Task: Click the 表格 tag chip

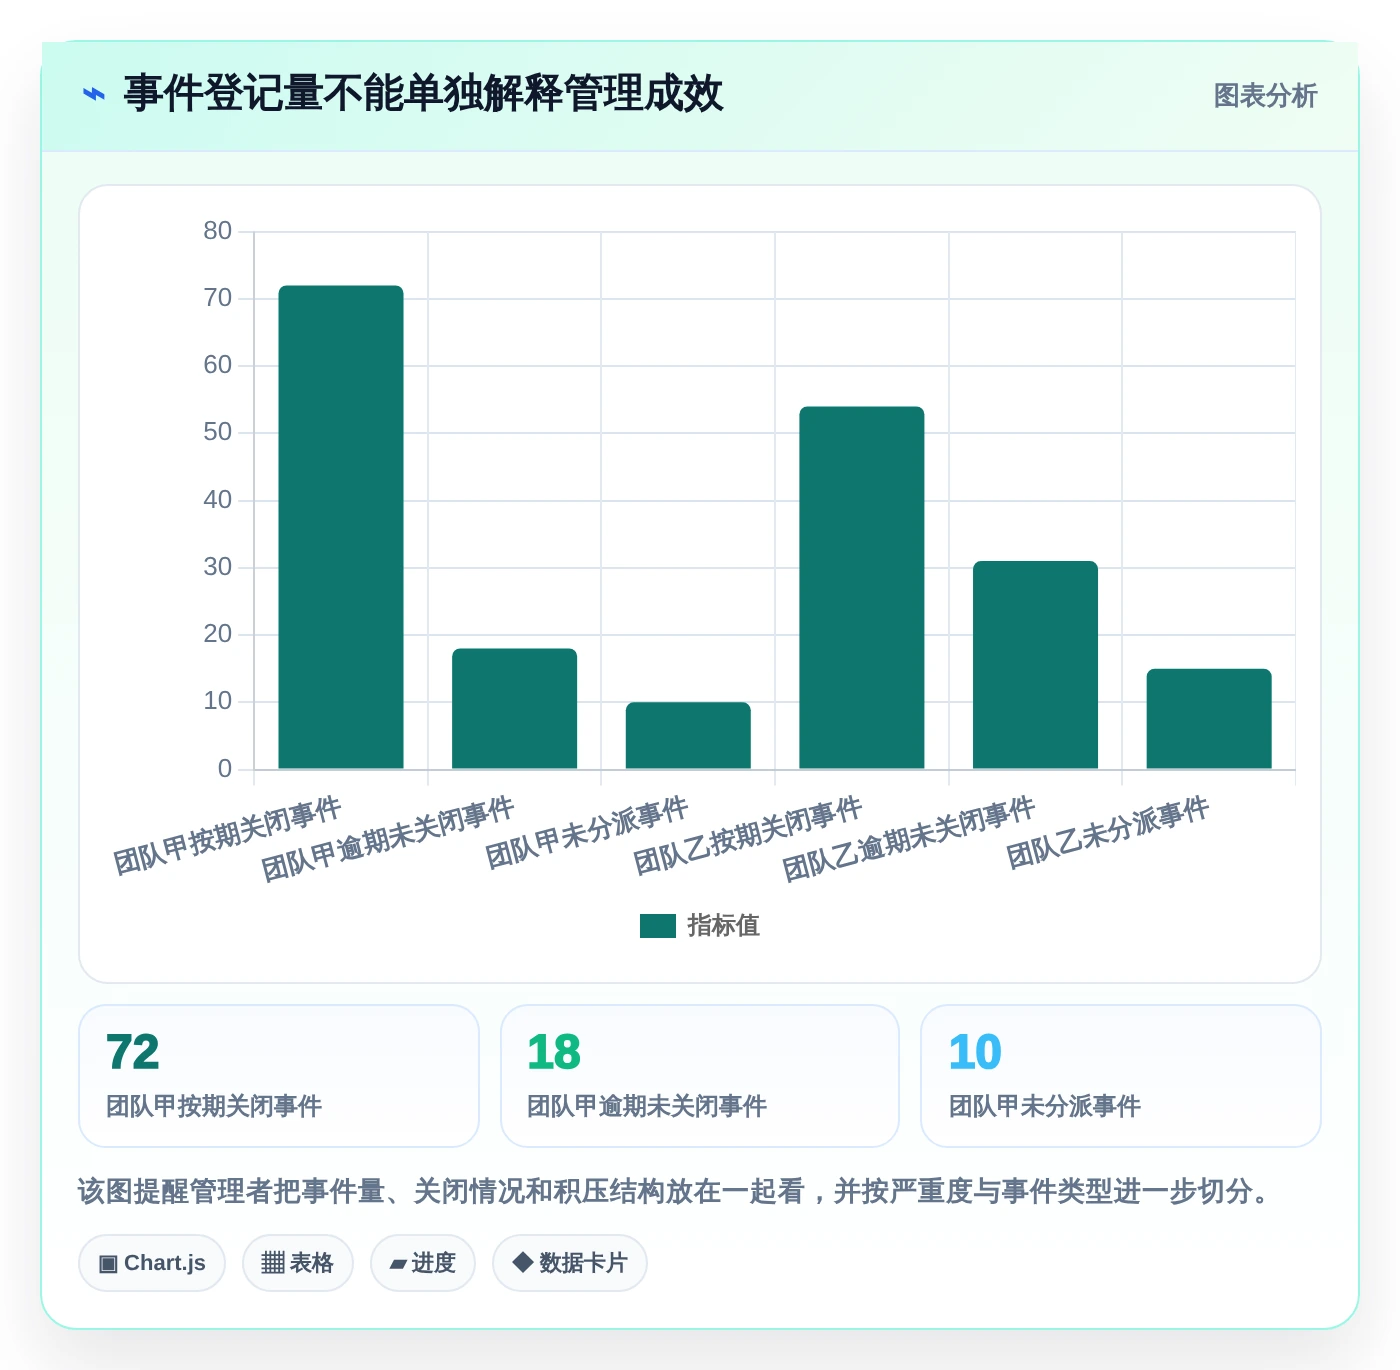Action: pos(298,1263)
